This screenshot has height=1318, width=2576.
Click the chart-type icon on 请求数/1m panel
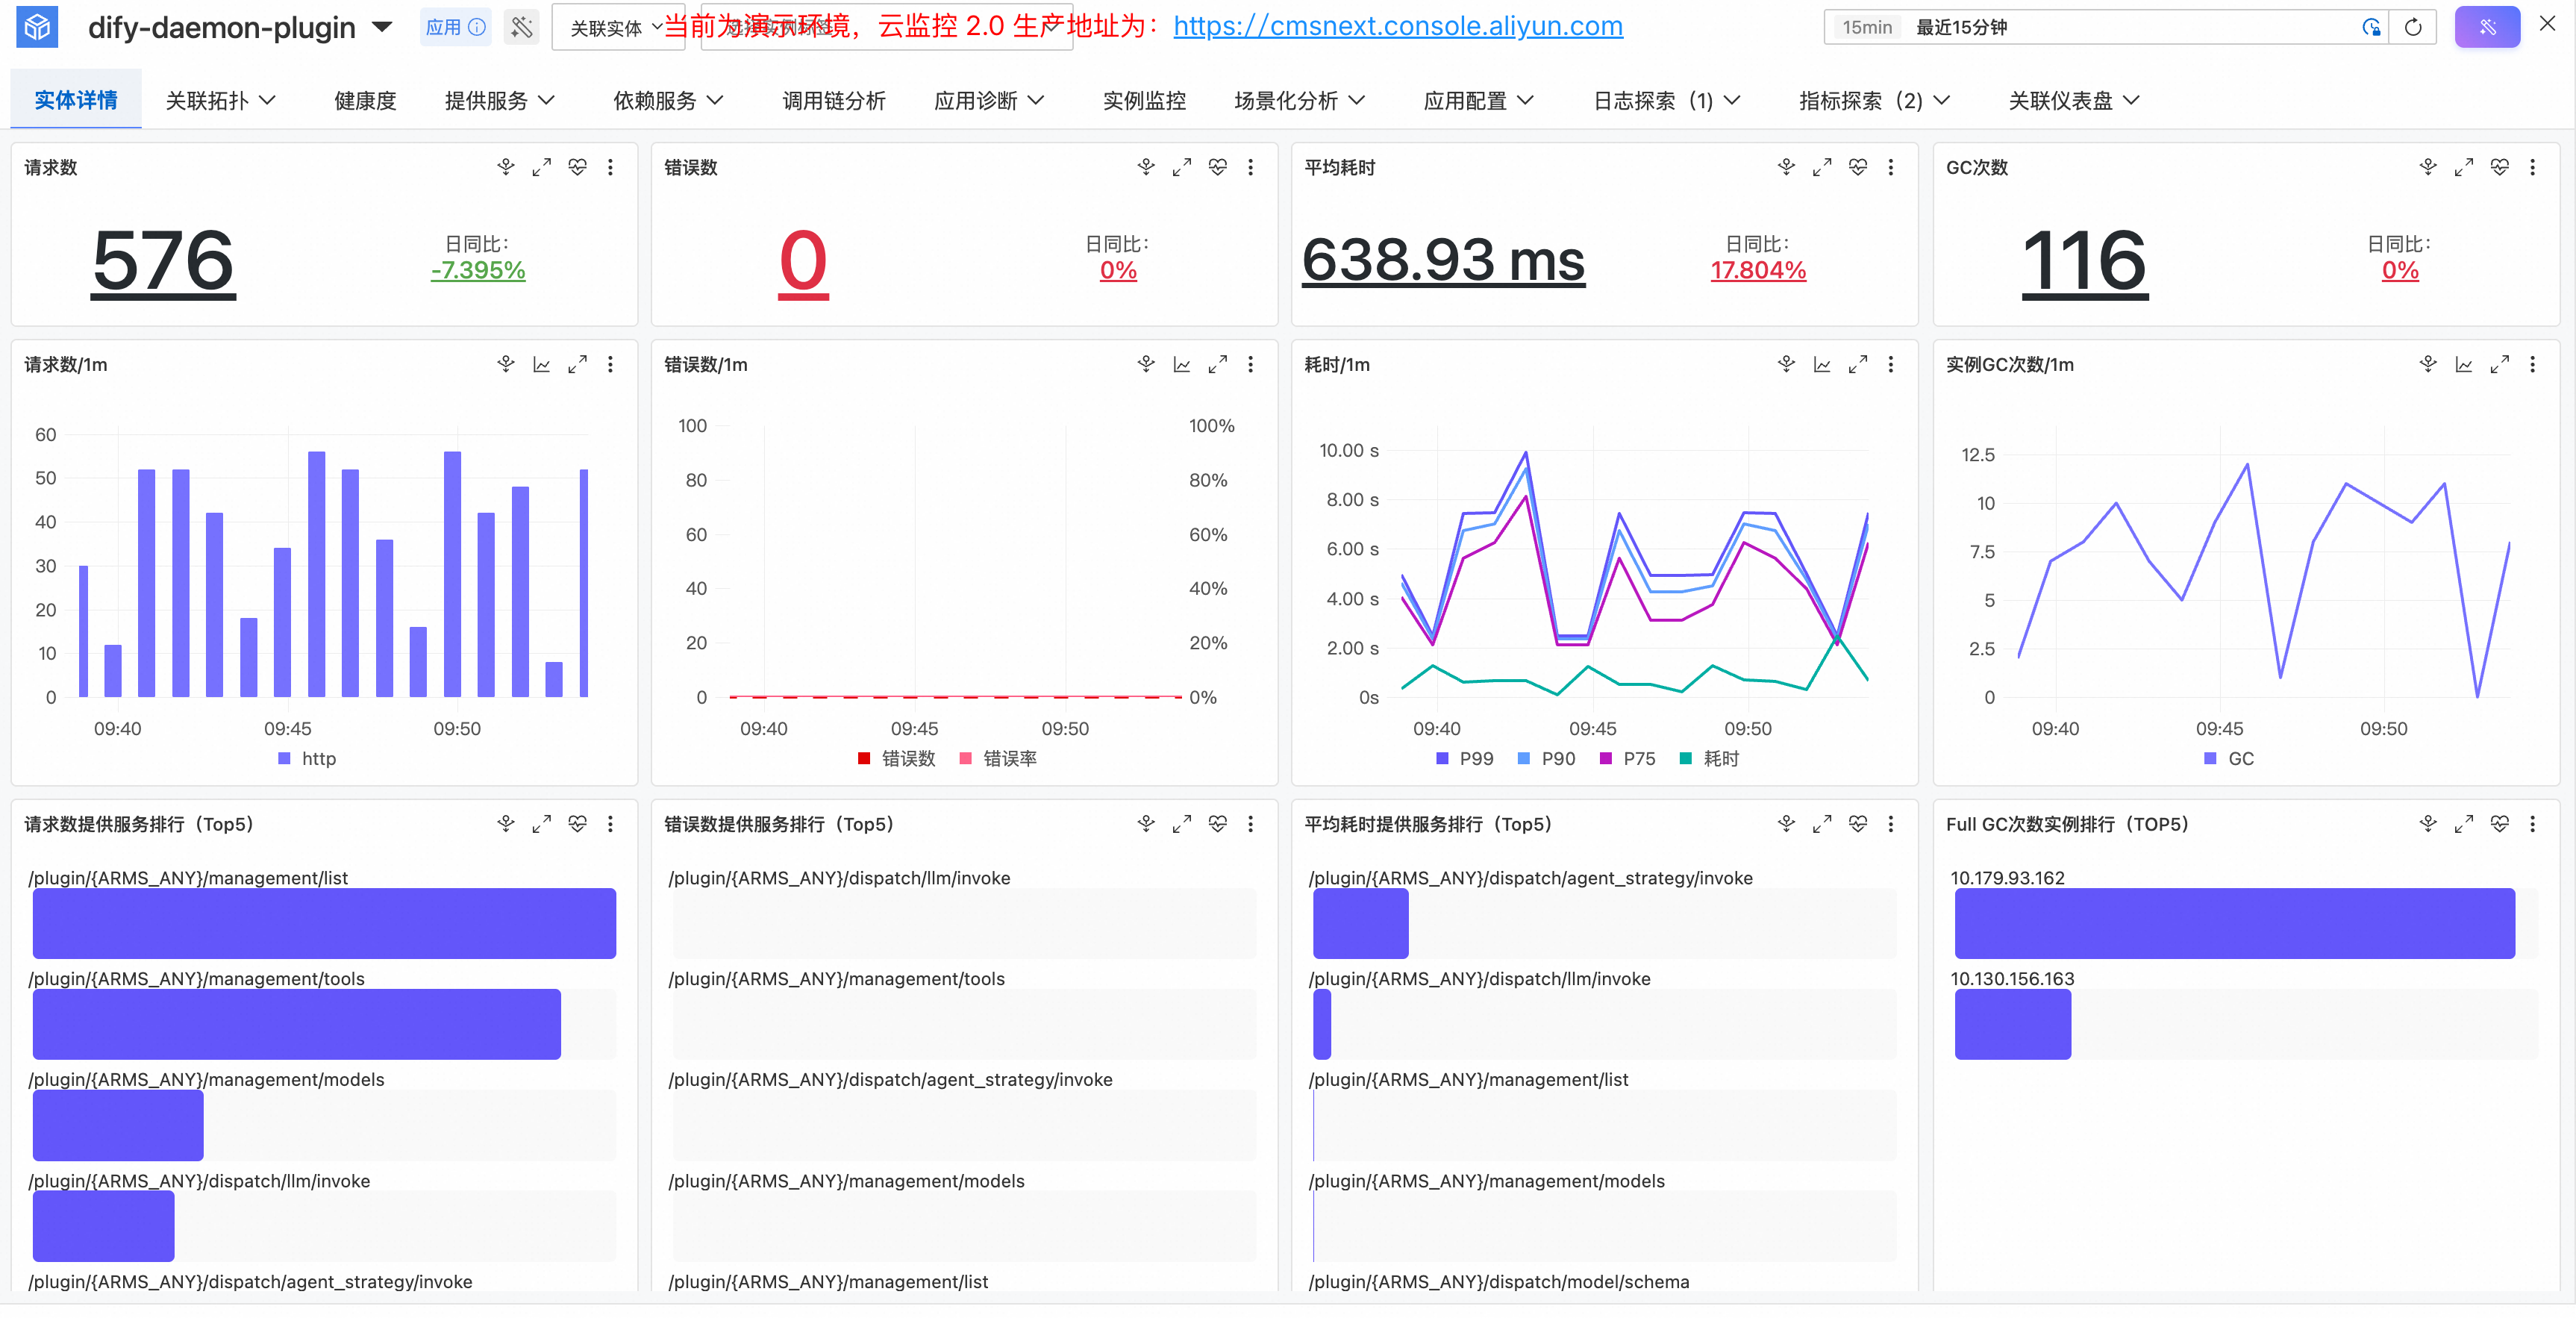pyautogui.click(x=541, y=364)
